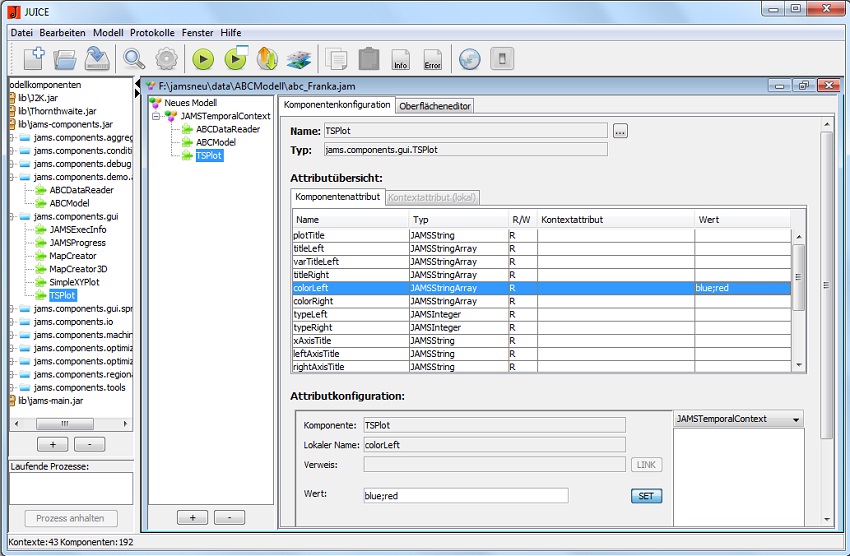Click the globe icon in toolbar
This screenshot has width=850, height=556.
pyautogui.click(x=469, y=59)
